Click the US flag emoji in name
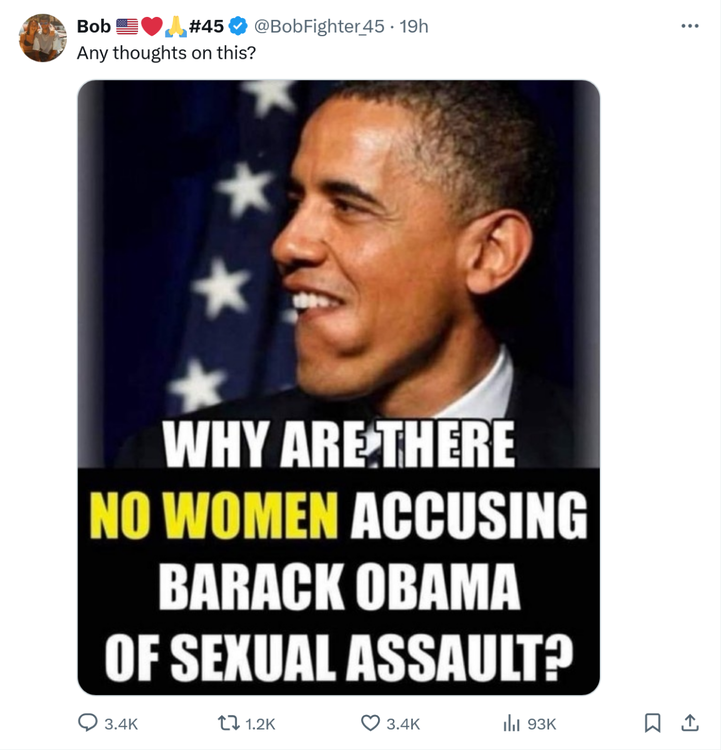721x750 pixels. tap(127, 27)
